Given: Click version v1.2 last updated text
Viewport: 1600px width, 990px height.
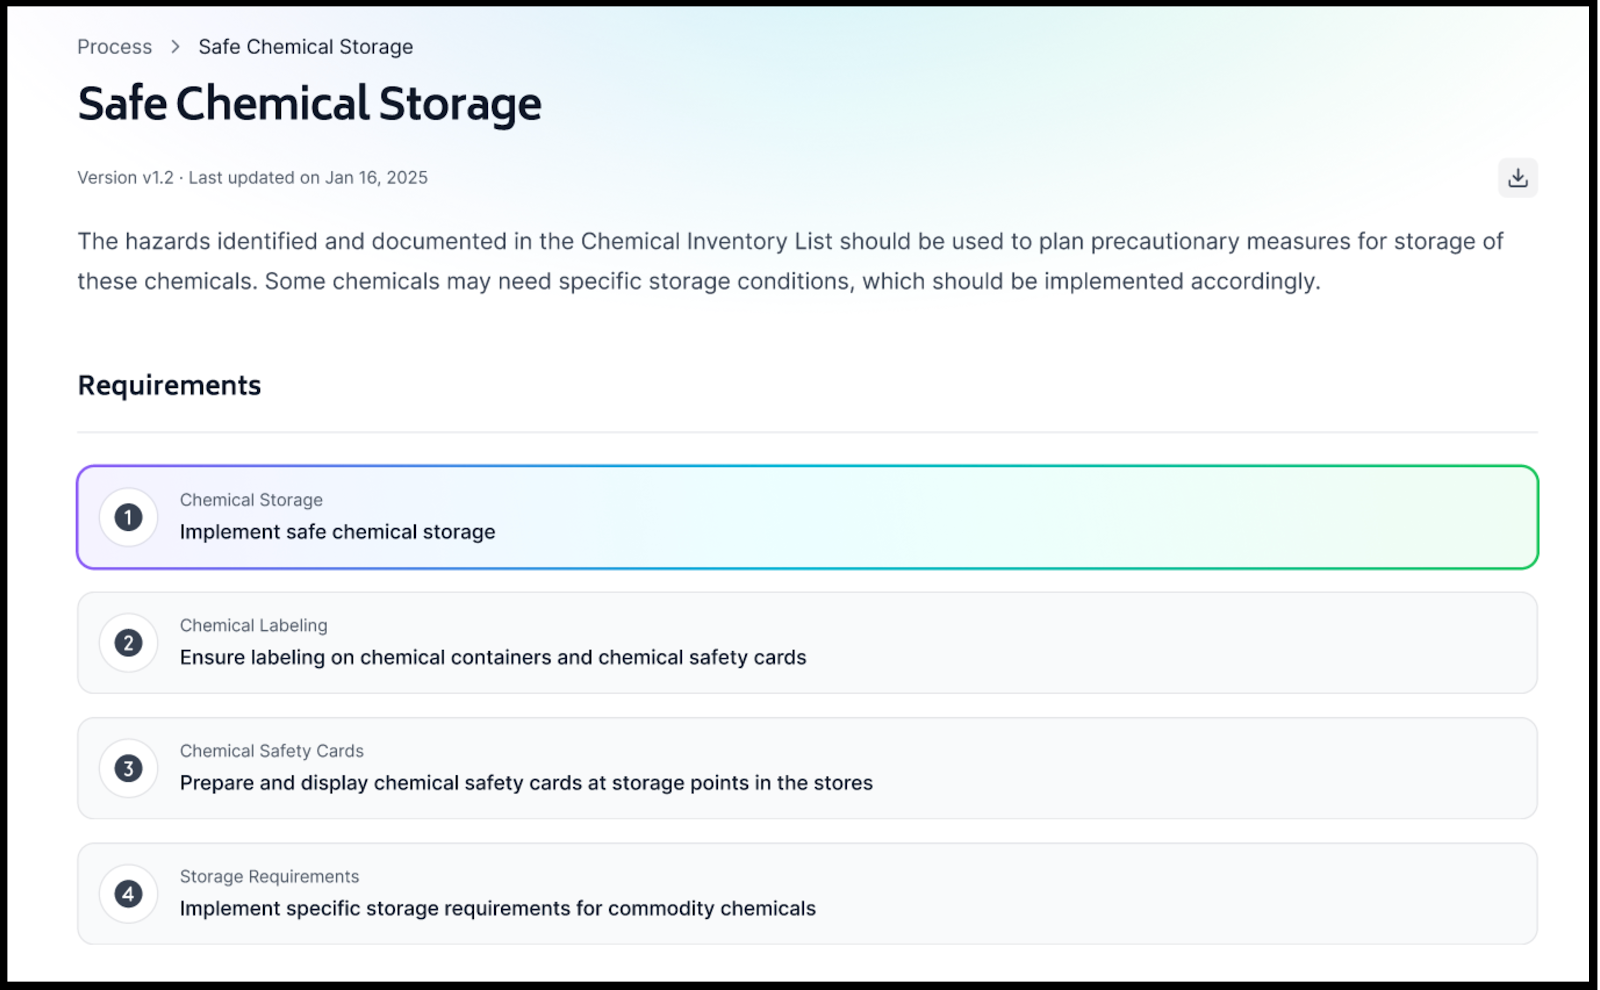Looking at the screenshot, I should [252, 178].
